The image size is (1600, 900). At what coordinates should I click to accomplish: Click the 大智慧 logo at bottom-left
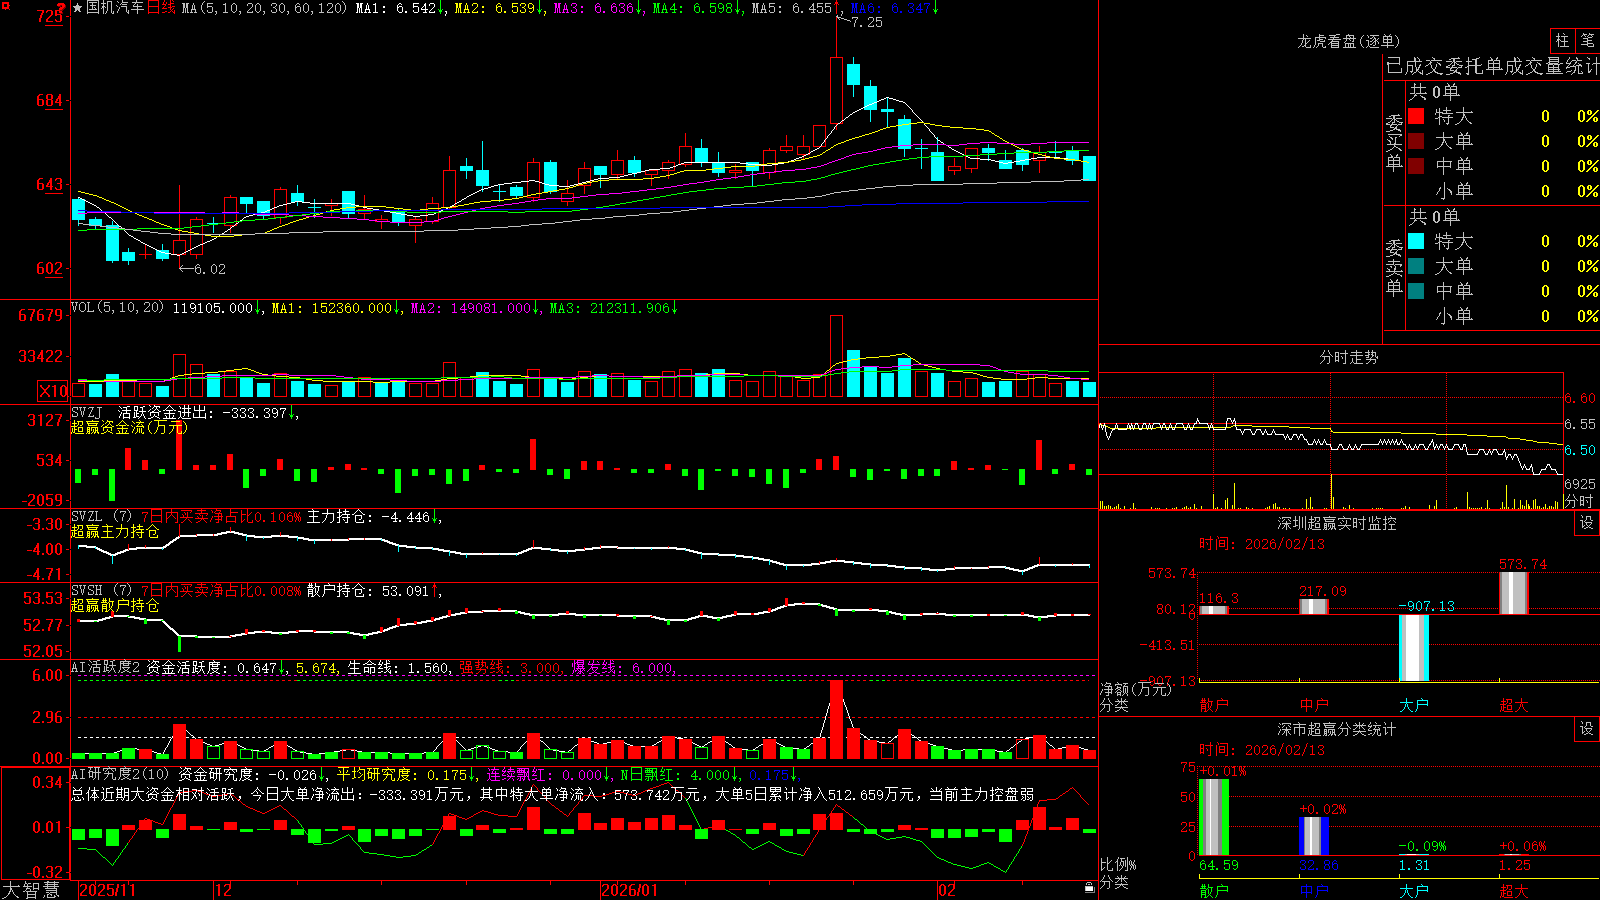[x=31, y=889]
